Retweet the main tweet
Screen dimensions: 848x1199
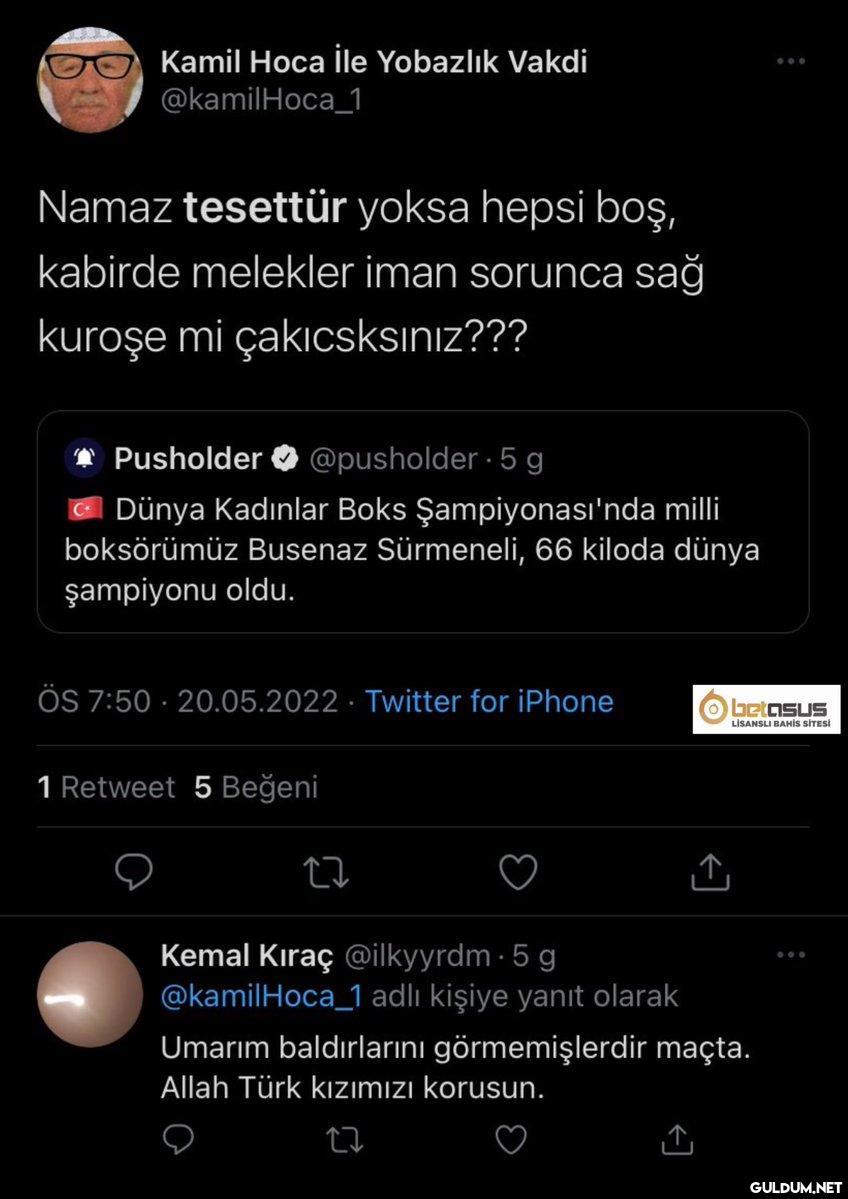(327, 872)
